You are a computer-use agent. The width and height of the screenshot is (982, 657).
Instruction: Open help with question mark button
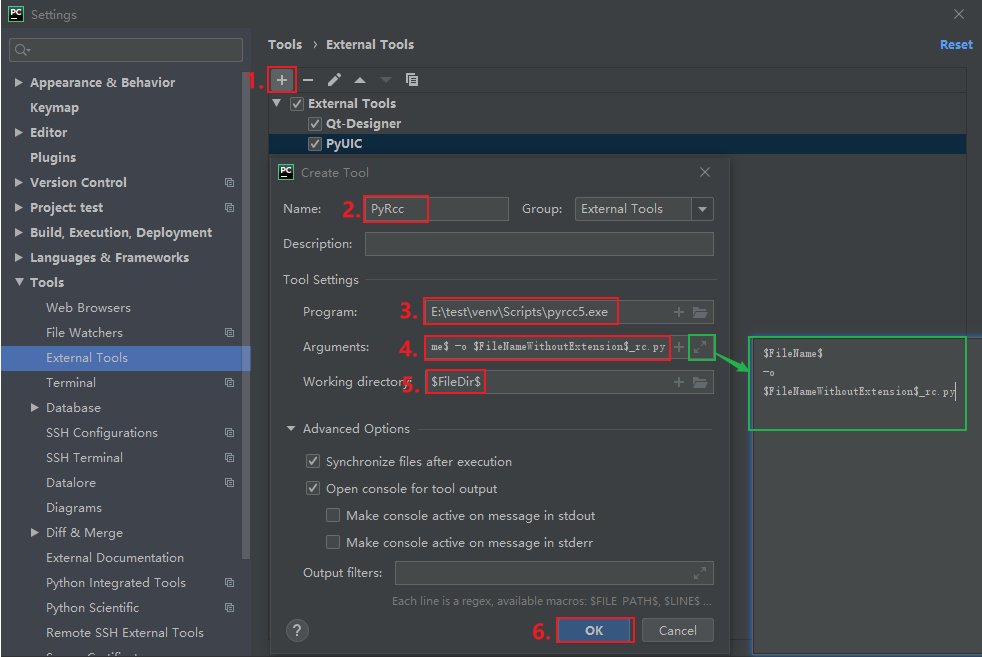coord(297,630)
